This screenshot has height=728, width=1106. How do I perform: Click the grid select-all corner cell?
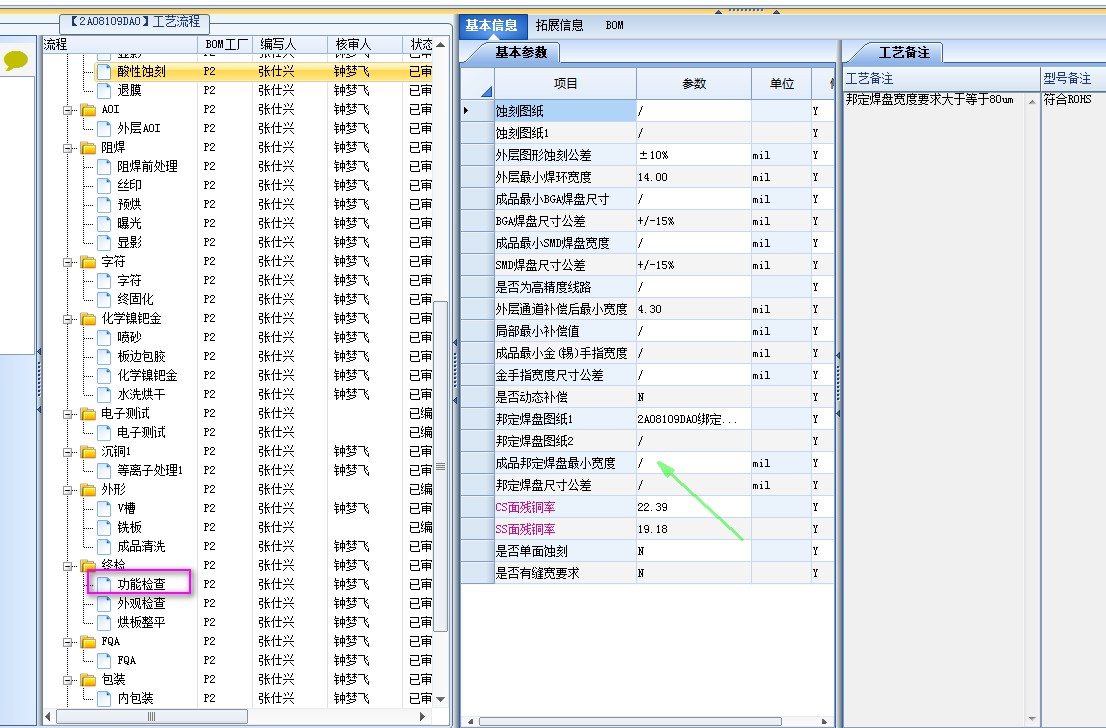(478, 83)
